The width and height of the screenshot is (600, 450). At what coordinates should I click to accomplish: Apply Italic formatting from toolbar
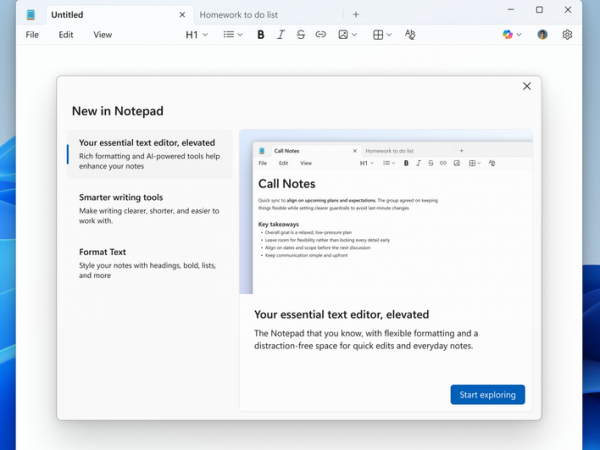tap(281, 35)
